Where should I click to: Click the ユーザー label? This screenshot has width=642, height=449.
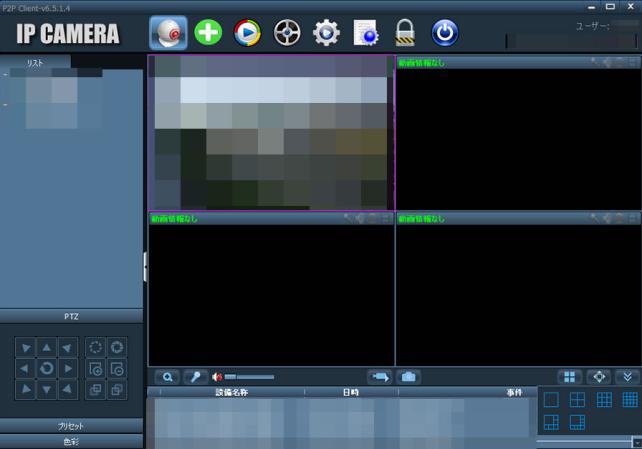coord(592,27)
